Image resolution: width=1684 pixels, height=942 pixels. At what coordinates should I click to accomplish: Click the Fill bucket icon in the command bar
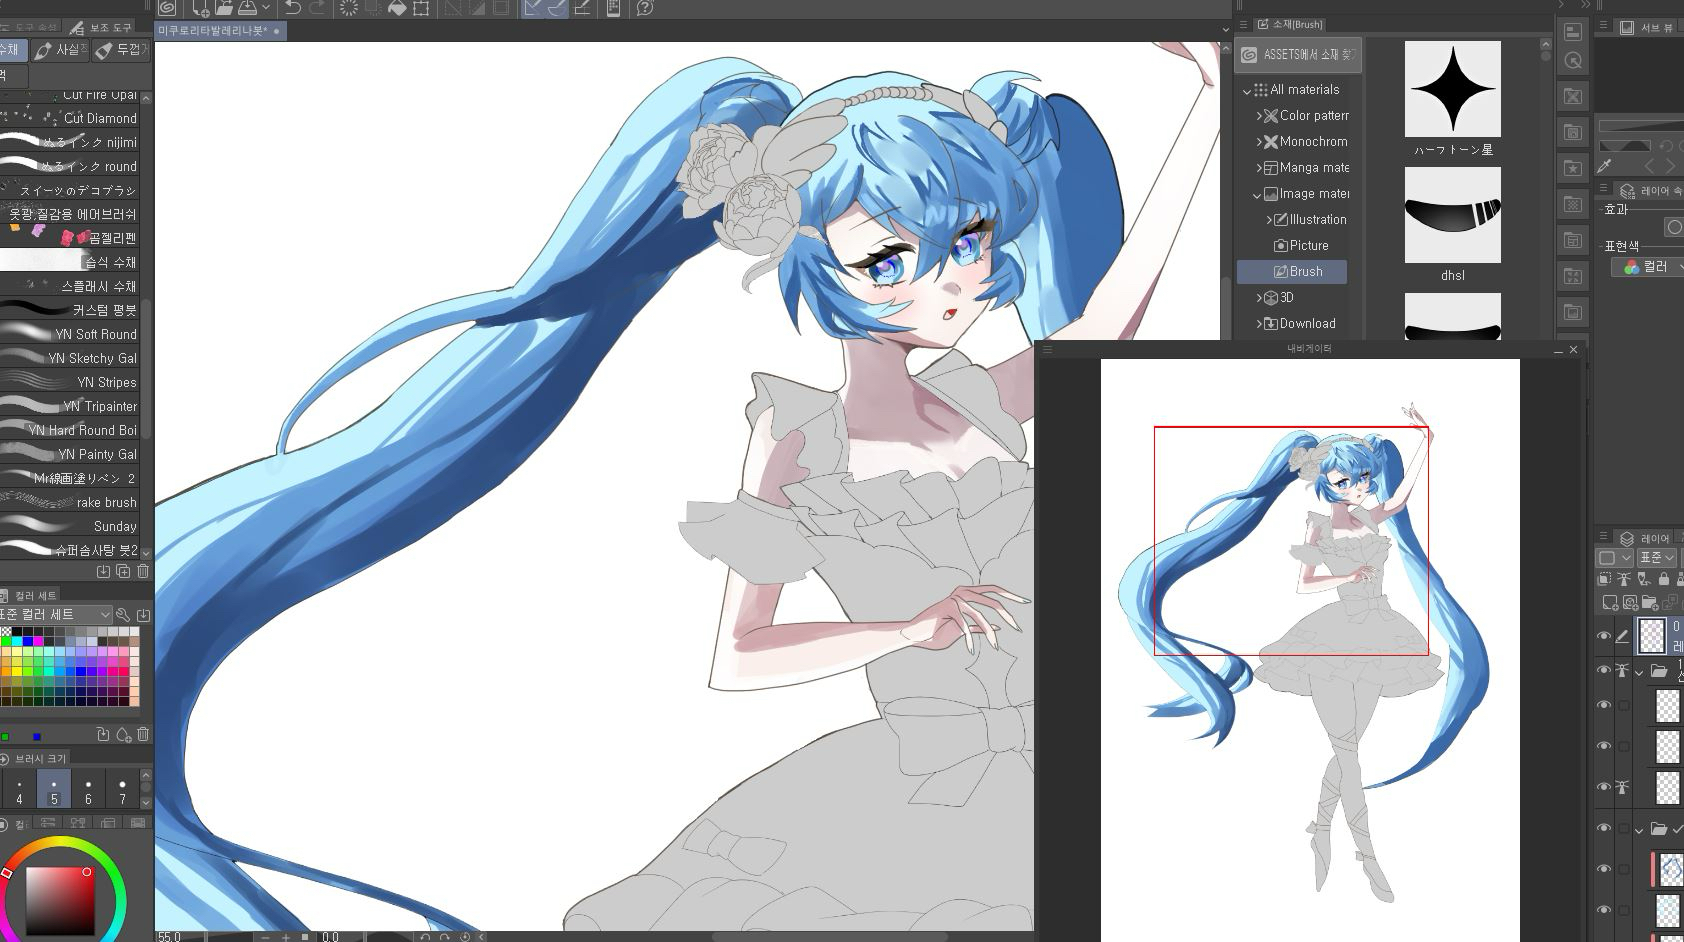397,8
